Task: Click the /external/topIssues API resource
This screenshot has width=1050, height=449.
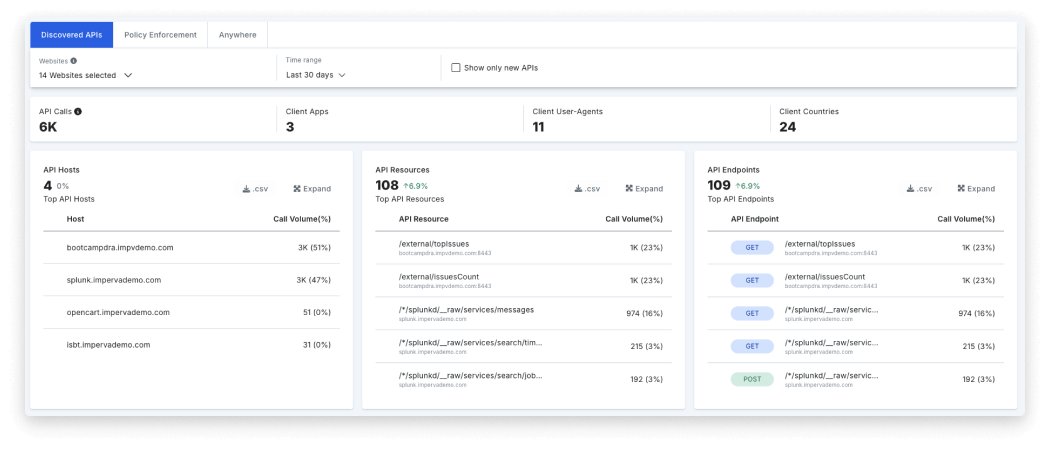Action: coord(434,243)
